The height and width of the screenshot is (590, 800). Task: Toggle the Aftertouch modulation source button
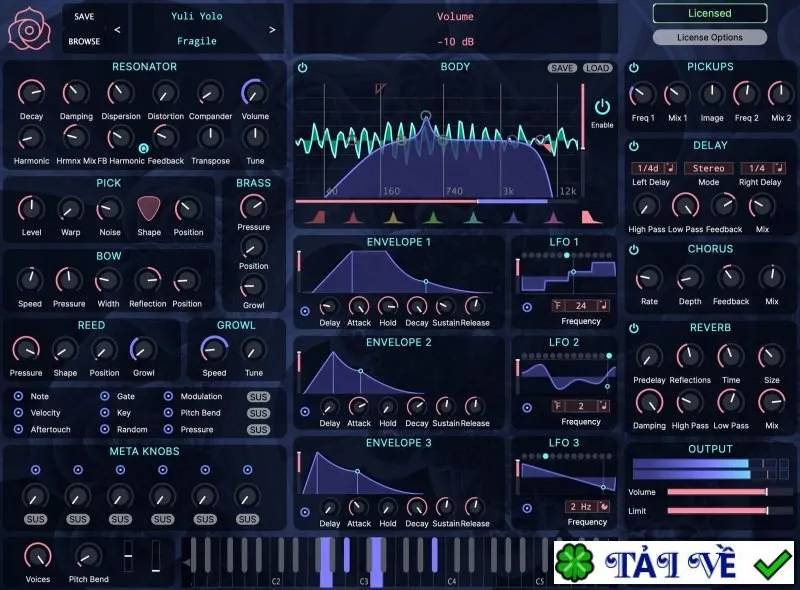click(x=18, y=429)
